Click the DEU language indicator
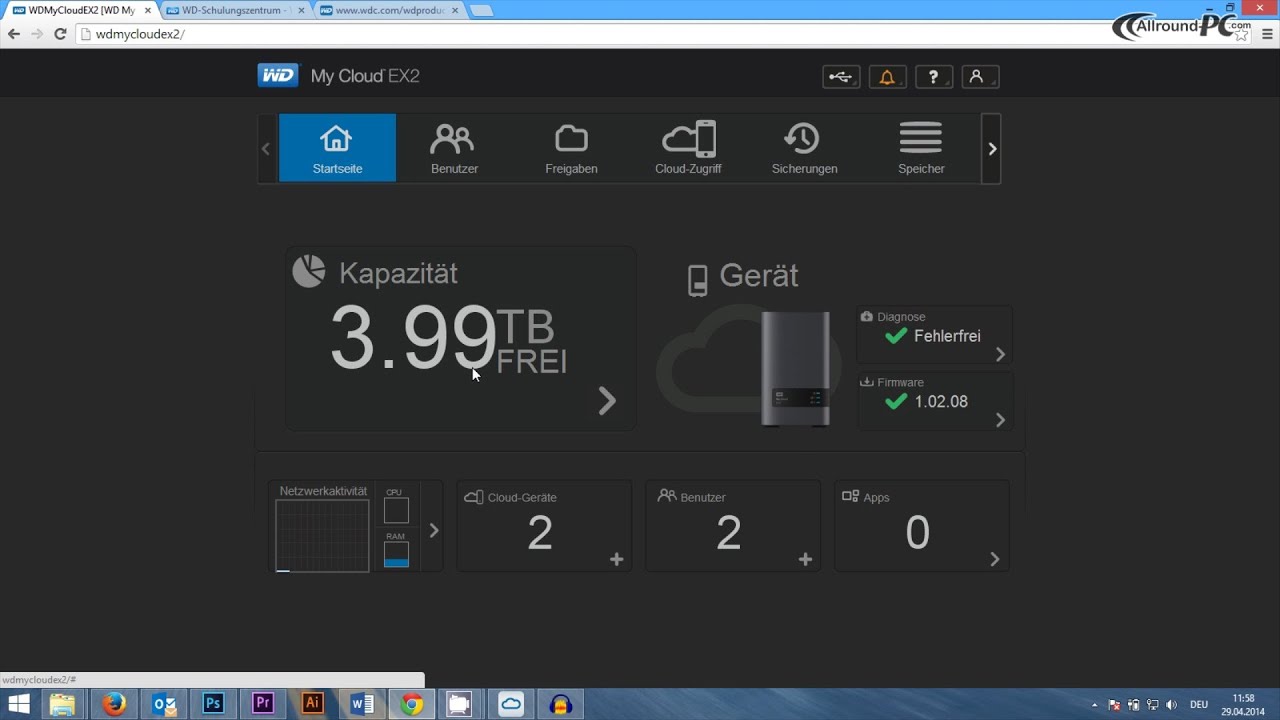 (1198, 705)
